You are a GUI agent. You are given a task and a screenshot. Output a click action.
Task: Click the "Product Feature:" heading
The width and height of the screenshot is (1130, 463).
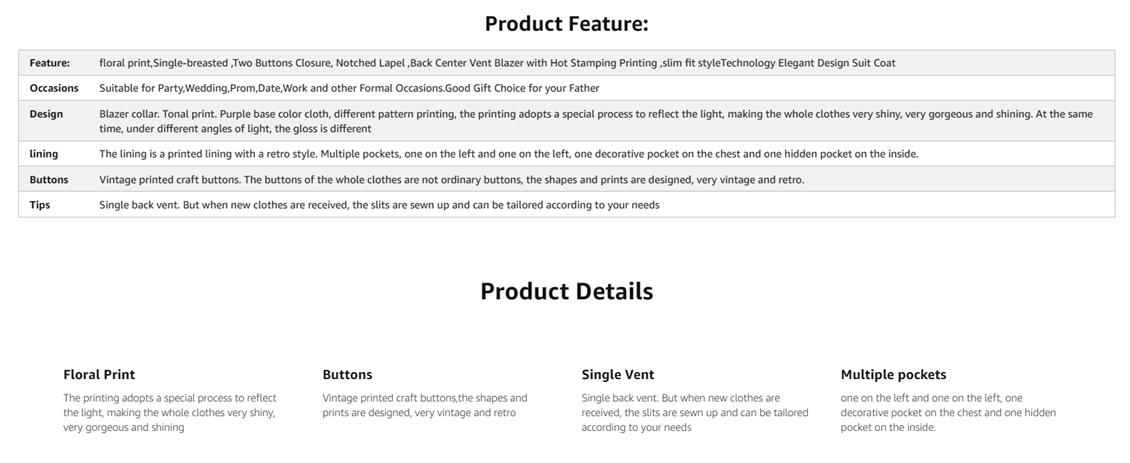[x=566, y=24]
